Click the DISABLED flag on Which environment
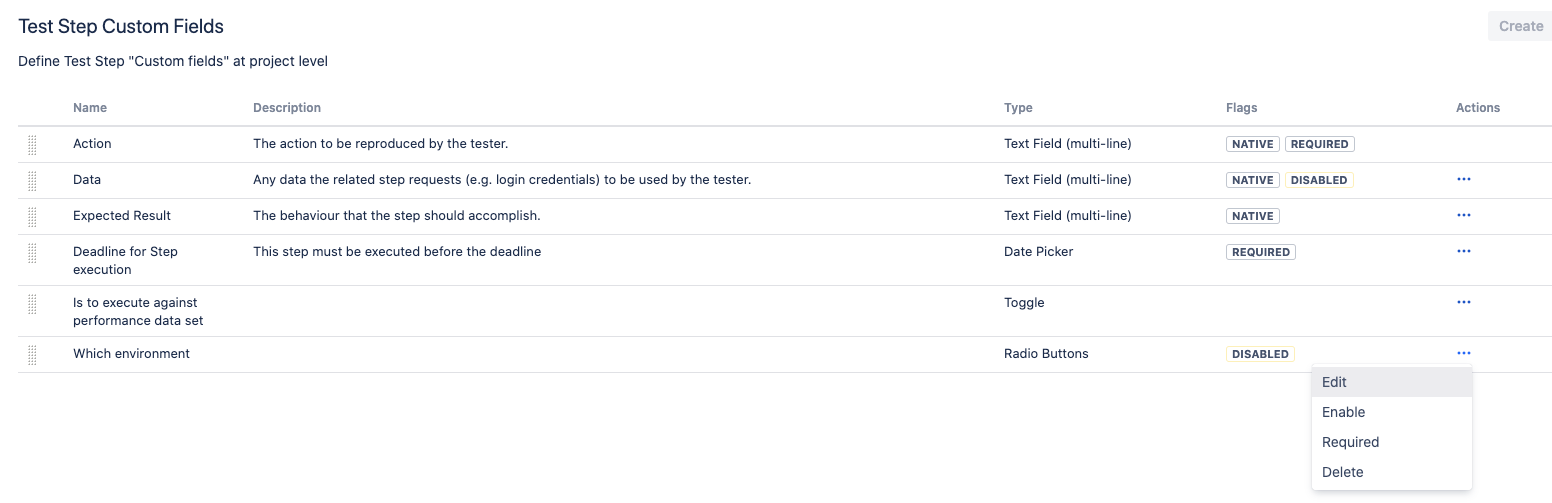Image resolution: width=1552 pixels, height=503 pixels. point(1260,354)
